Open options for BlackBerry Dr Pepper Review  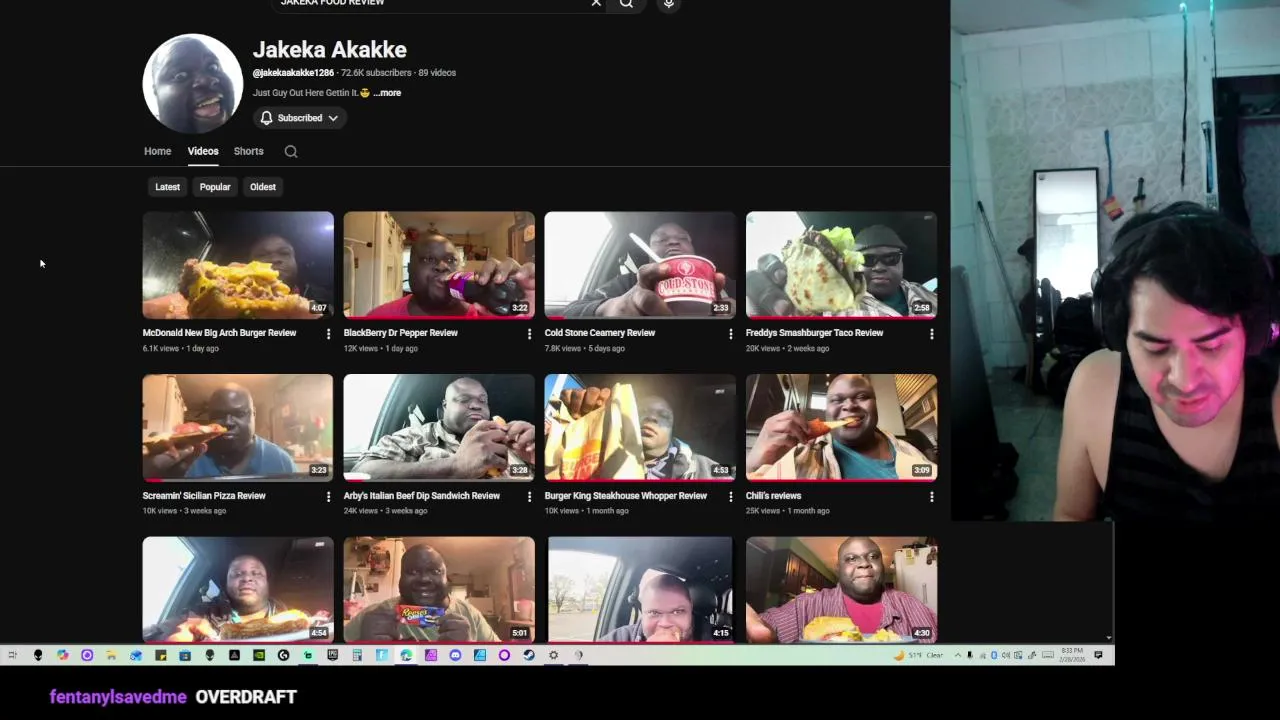(x=529, y=334)
